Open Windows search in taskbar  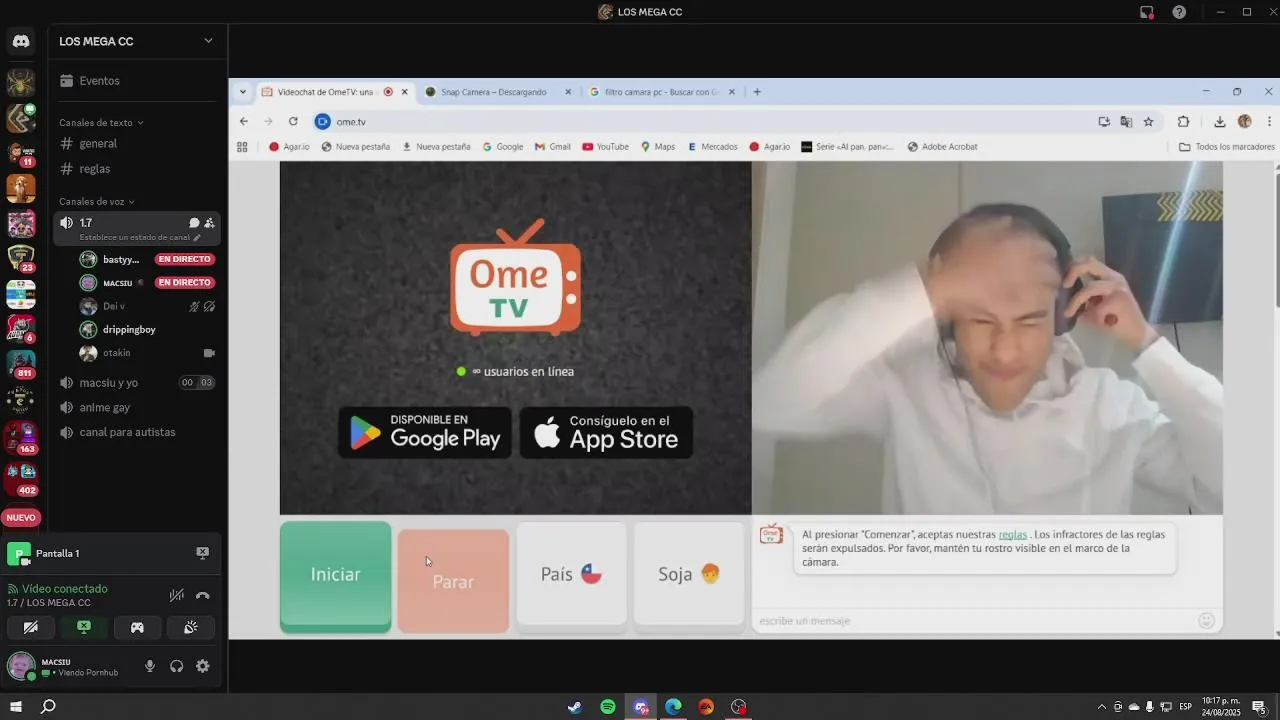pos(48,707)
